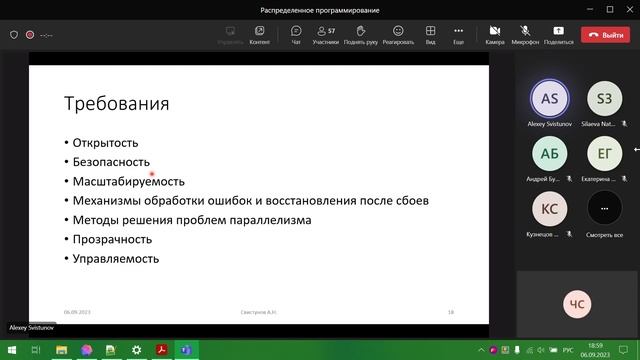Click the slide footer date 06.09.2023

77,312
